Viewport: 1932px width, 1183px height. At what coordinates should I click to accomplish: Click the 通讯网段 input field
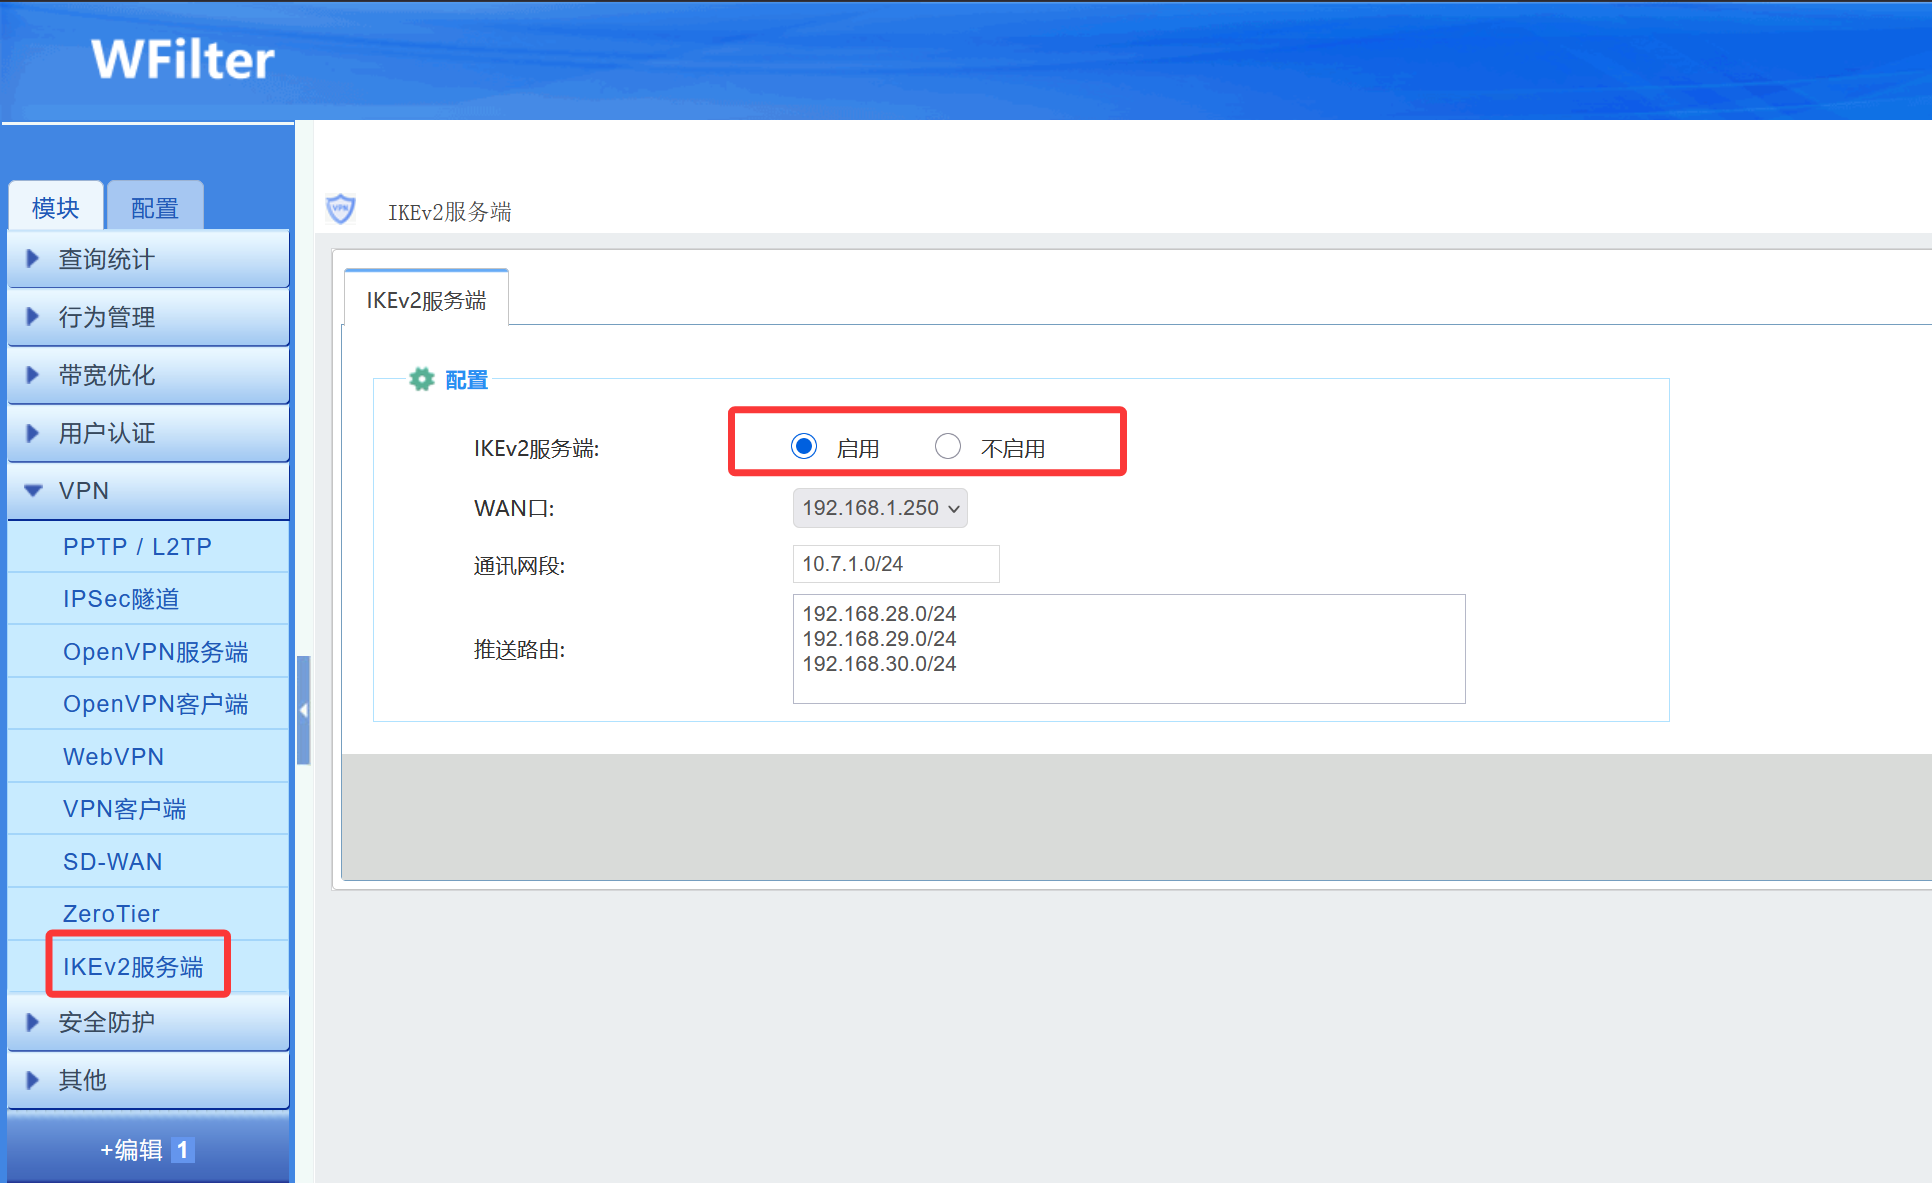click(x=896, y=564)
